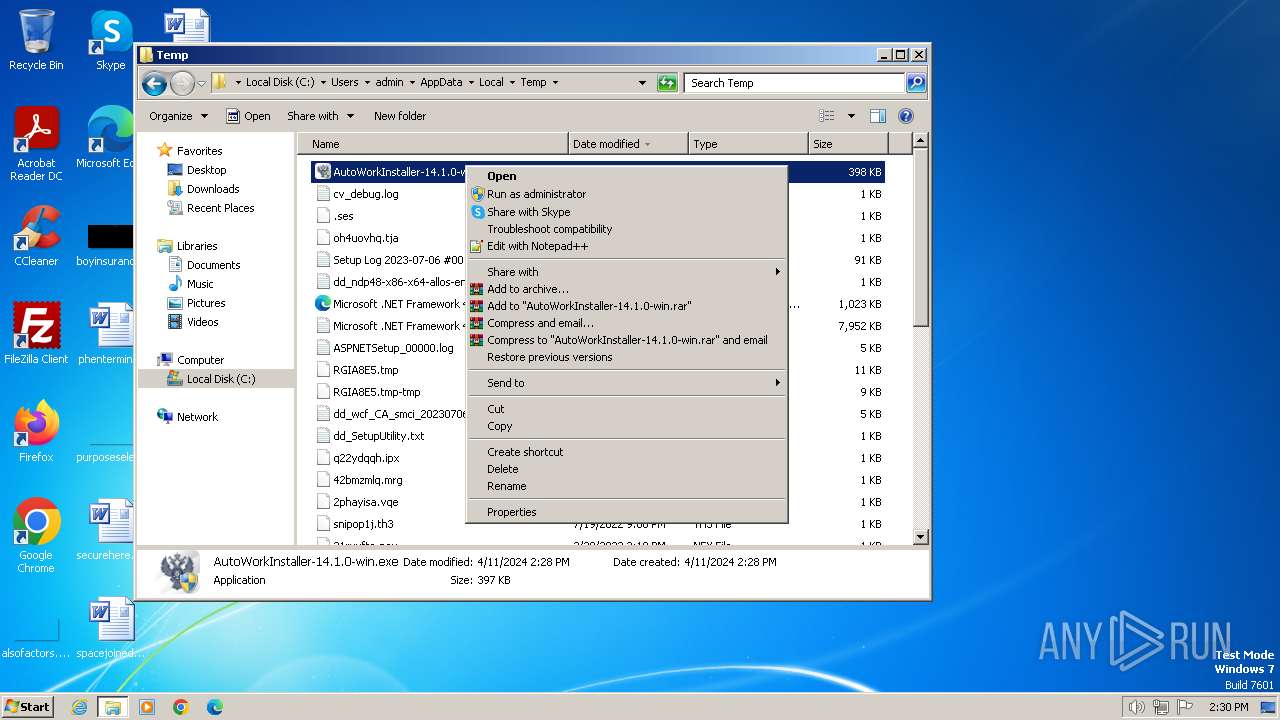Click the Forward navigation arrow in Explorer
The height and width of the screenshot is (720, 1280).
182,83
